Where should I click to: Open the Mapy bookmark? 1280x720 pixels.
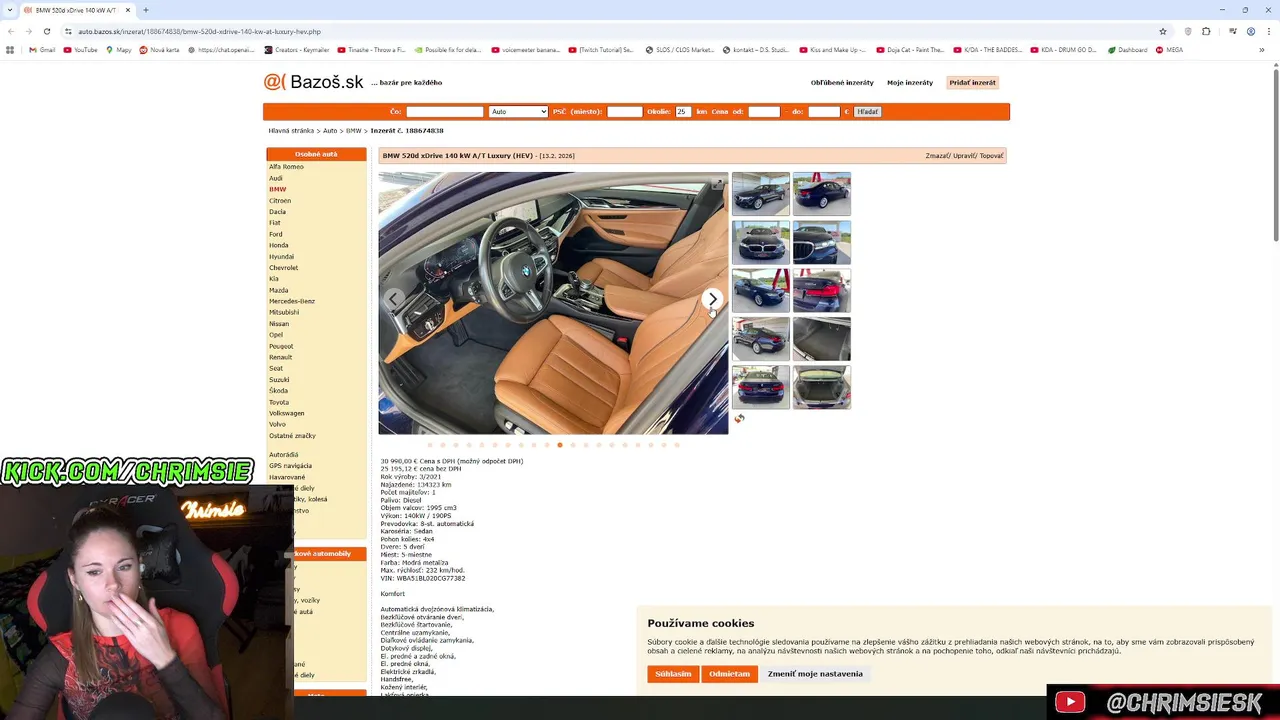point(119,50)
